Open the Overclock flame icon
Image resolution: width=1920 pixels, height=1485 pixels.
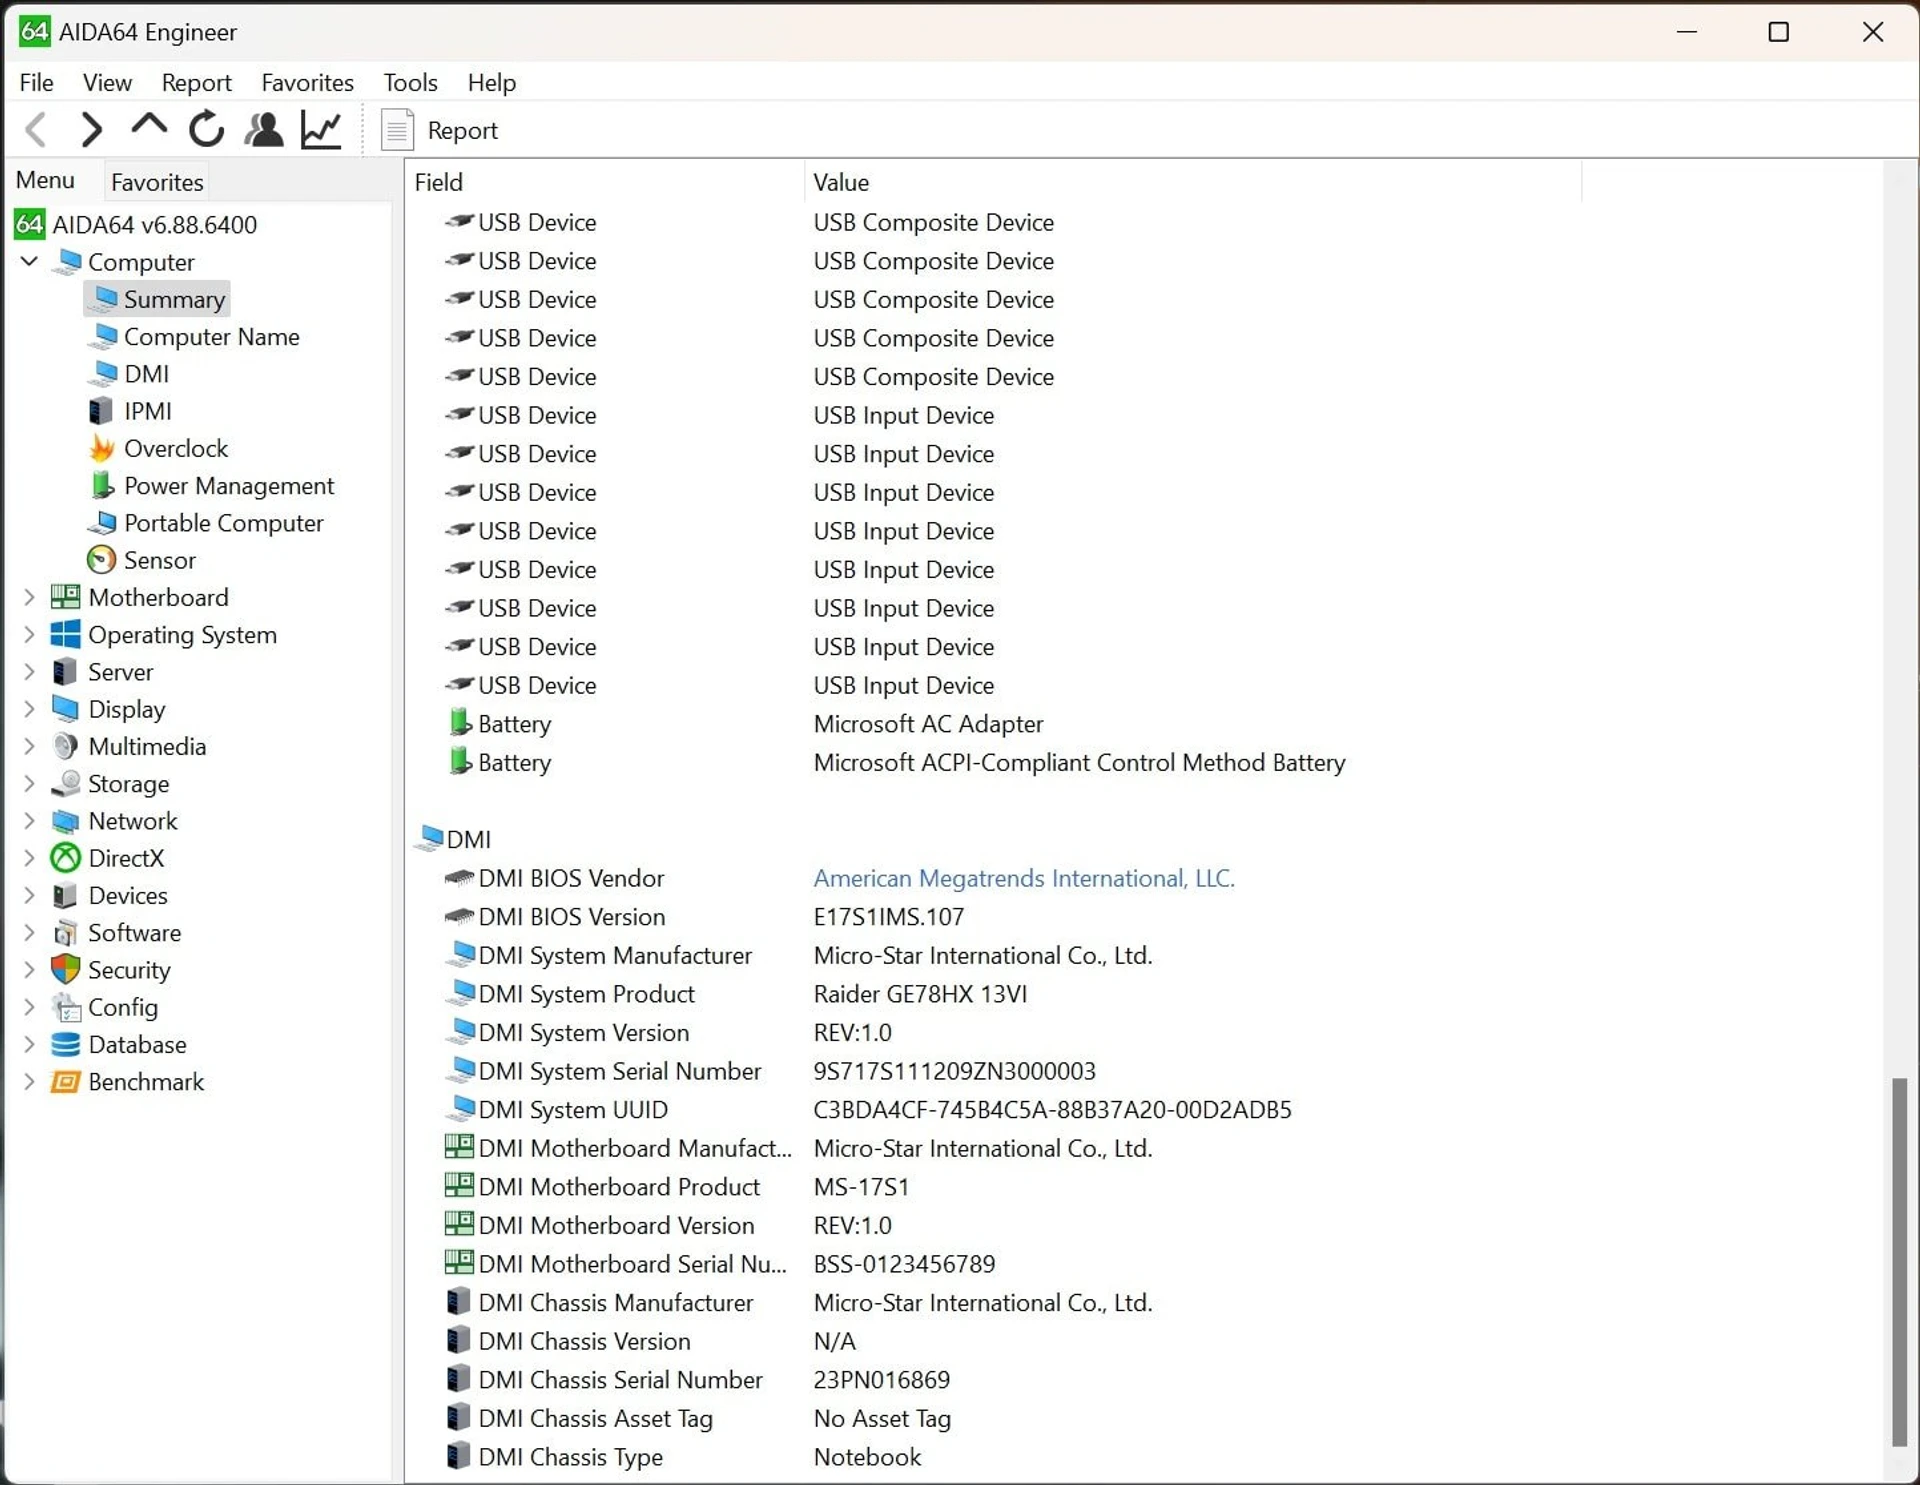pos(101,448)
